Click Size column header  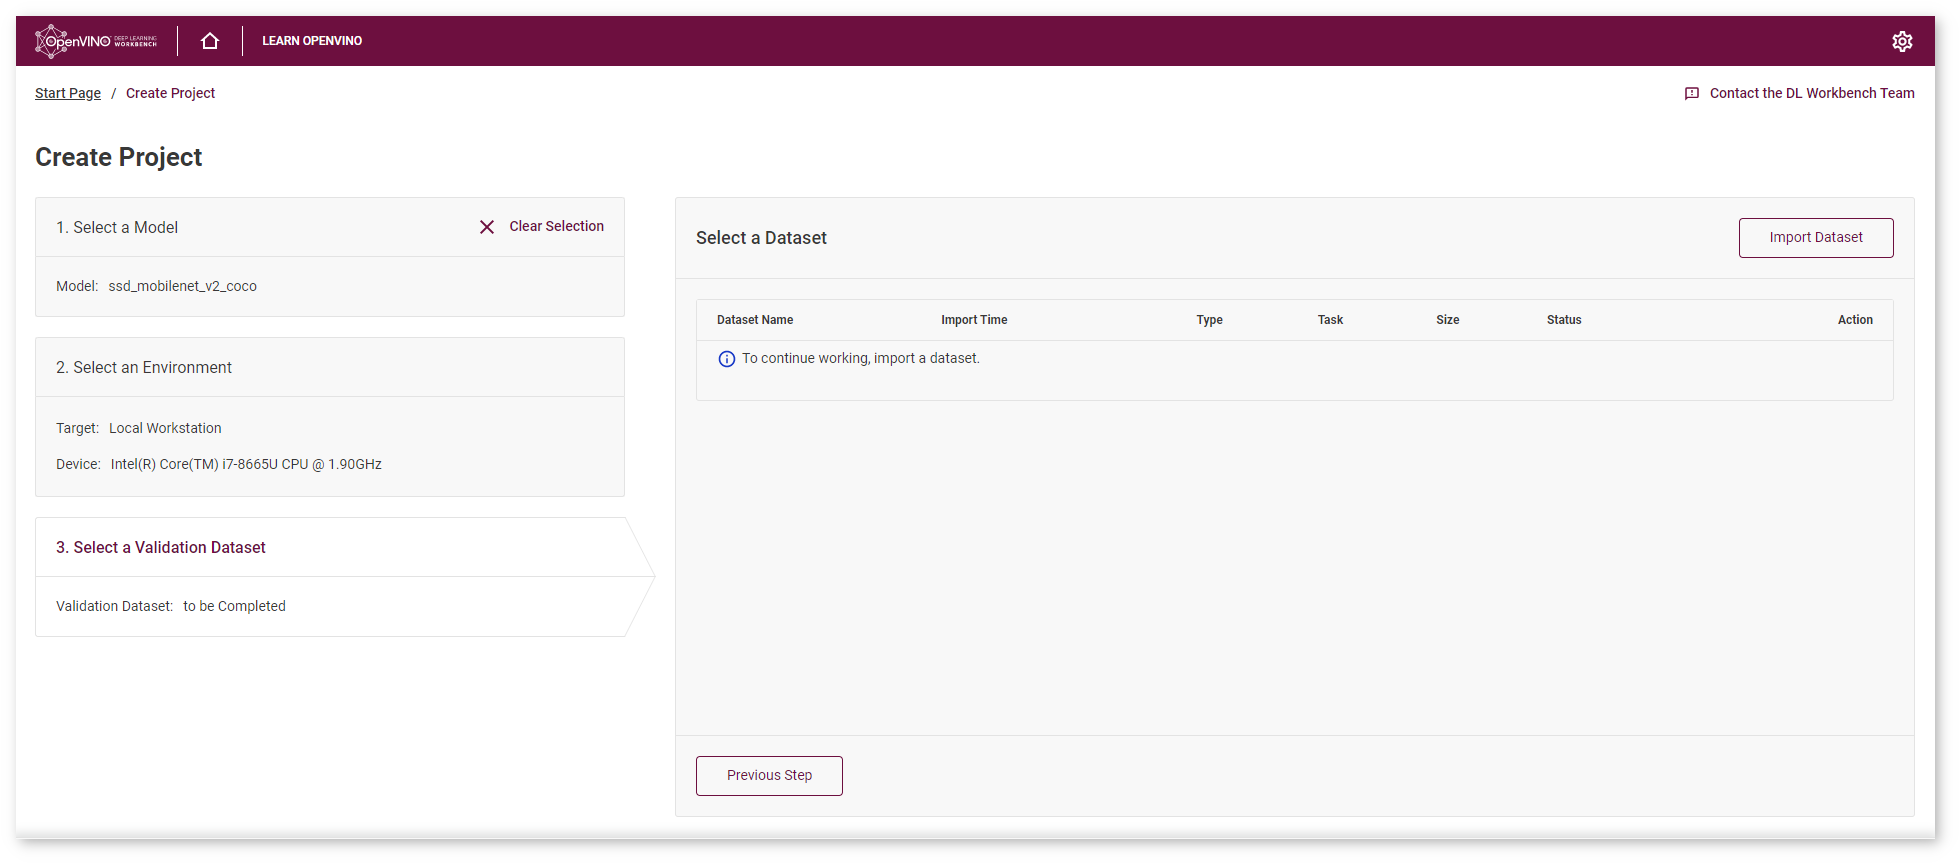pos(1447,320)
